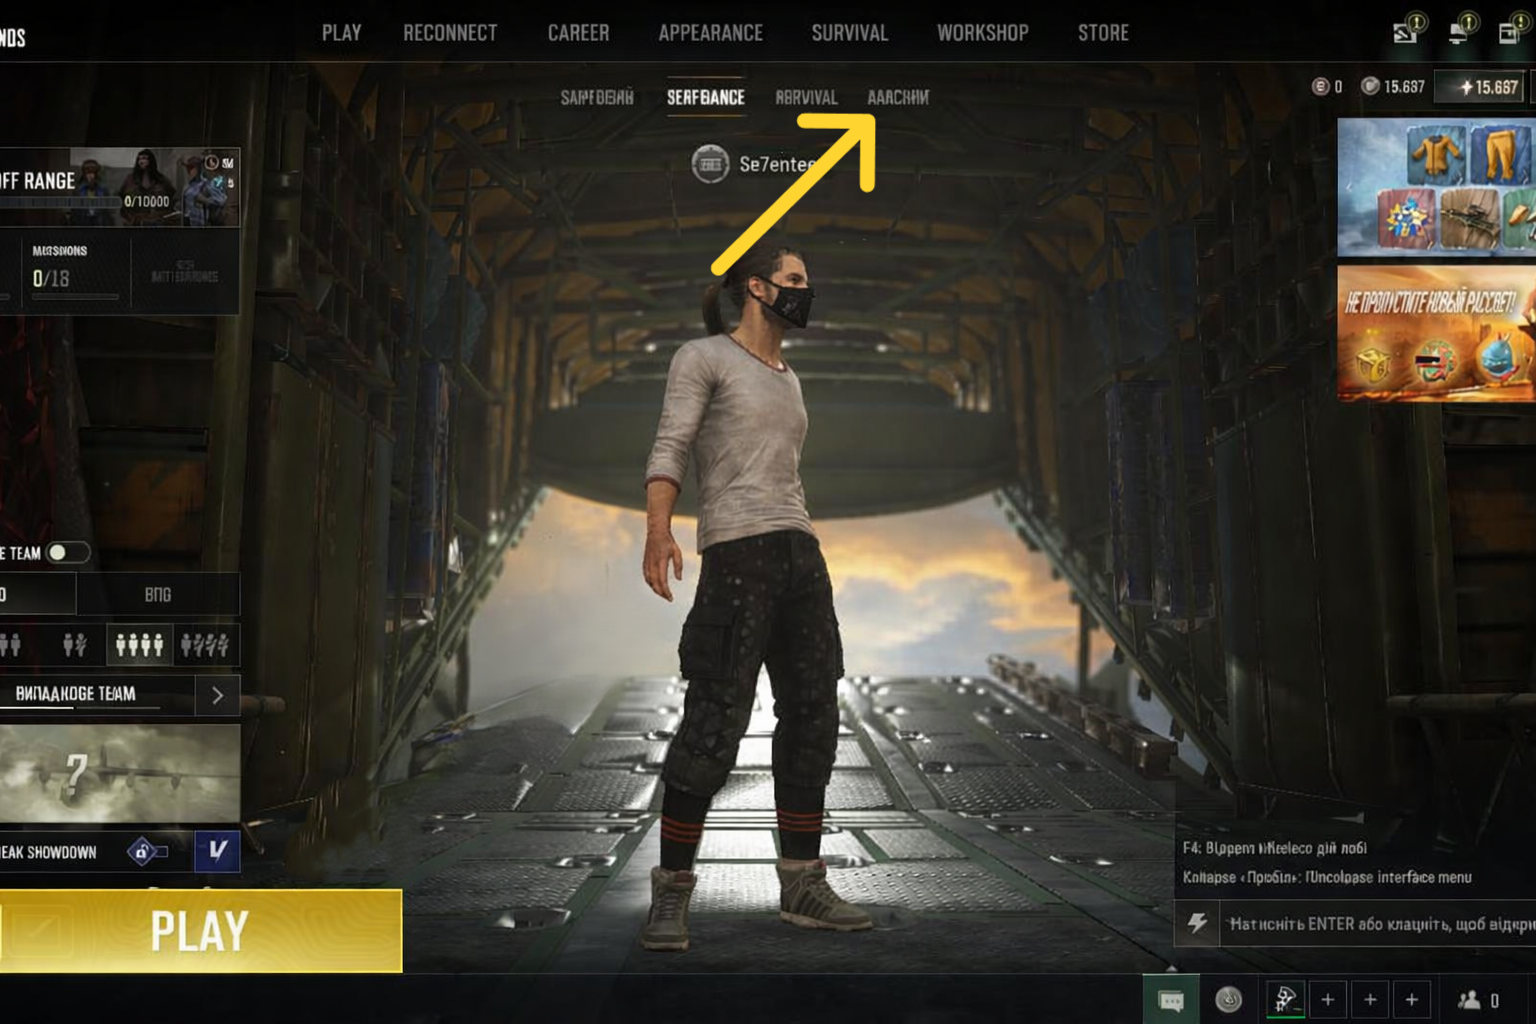Start matchmaking with the yellow PLAY button
The height and width of the screenshot is (1024, 1536).
[x=200, y=931]
